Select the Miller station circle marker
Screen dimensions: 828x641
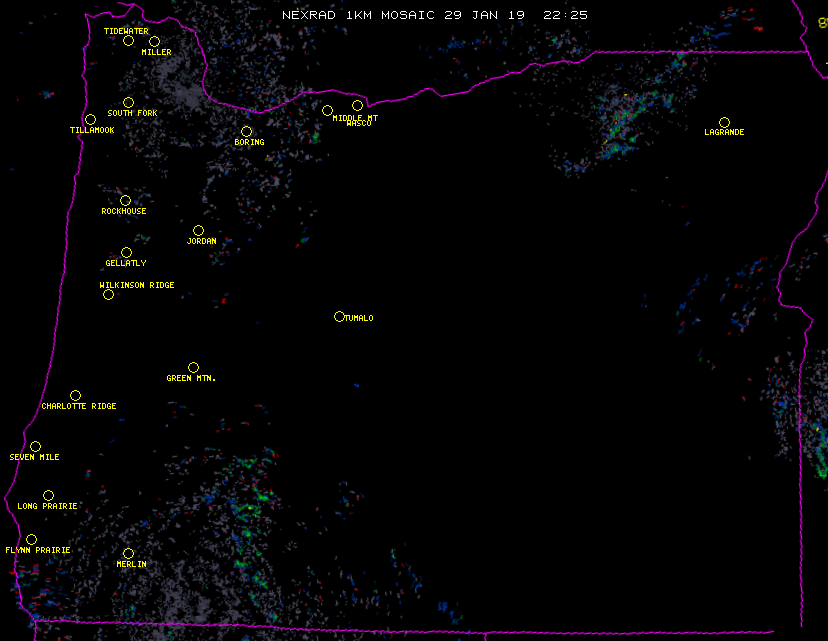click(154, 41)
